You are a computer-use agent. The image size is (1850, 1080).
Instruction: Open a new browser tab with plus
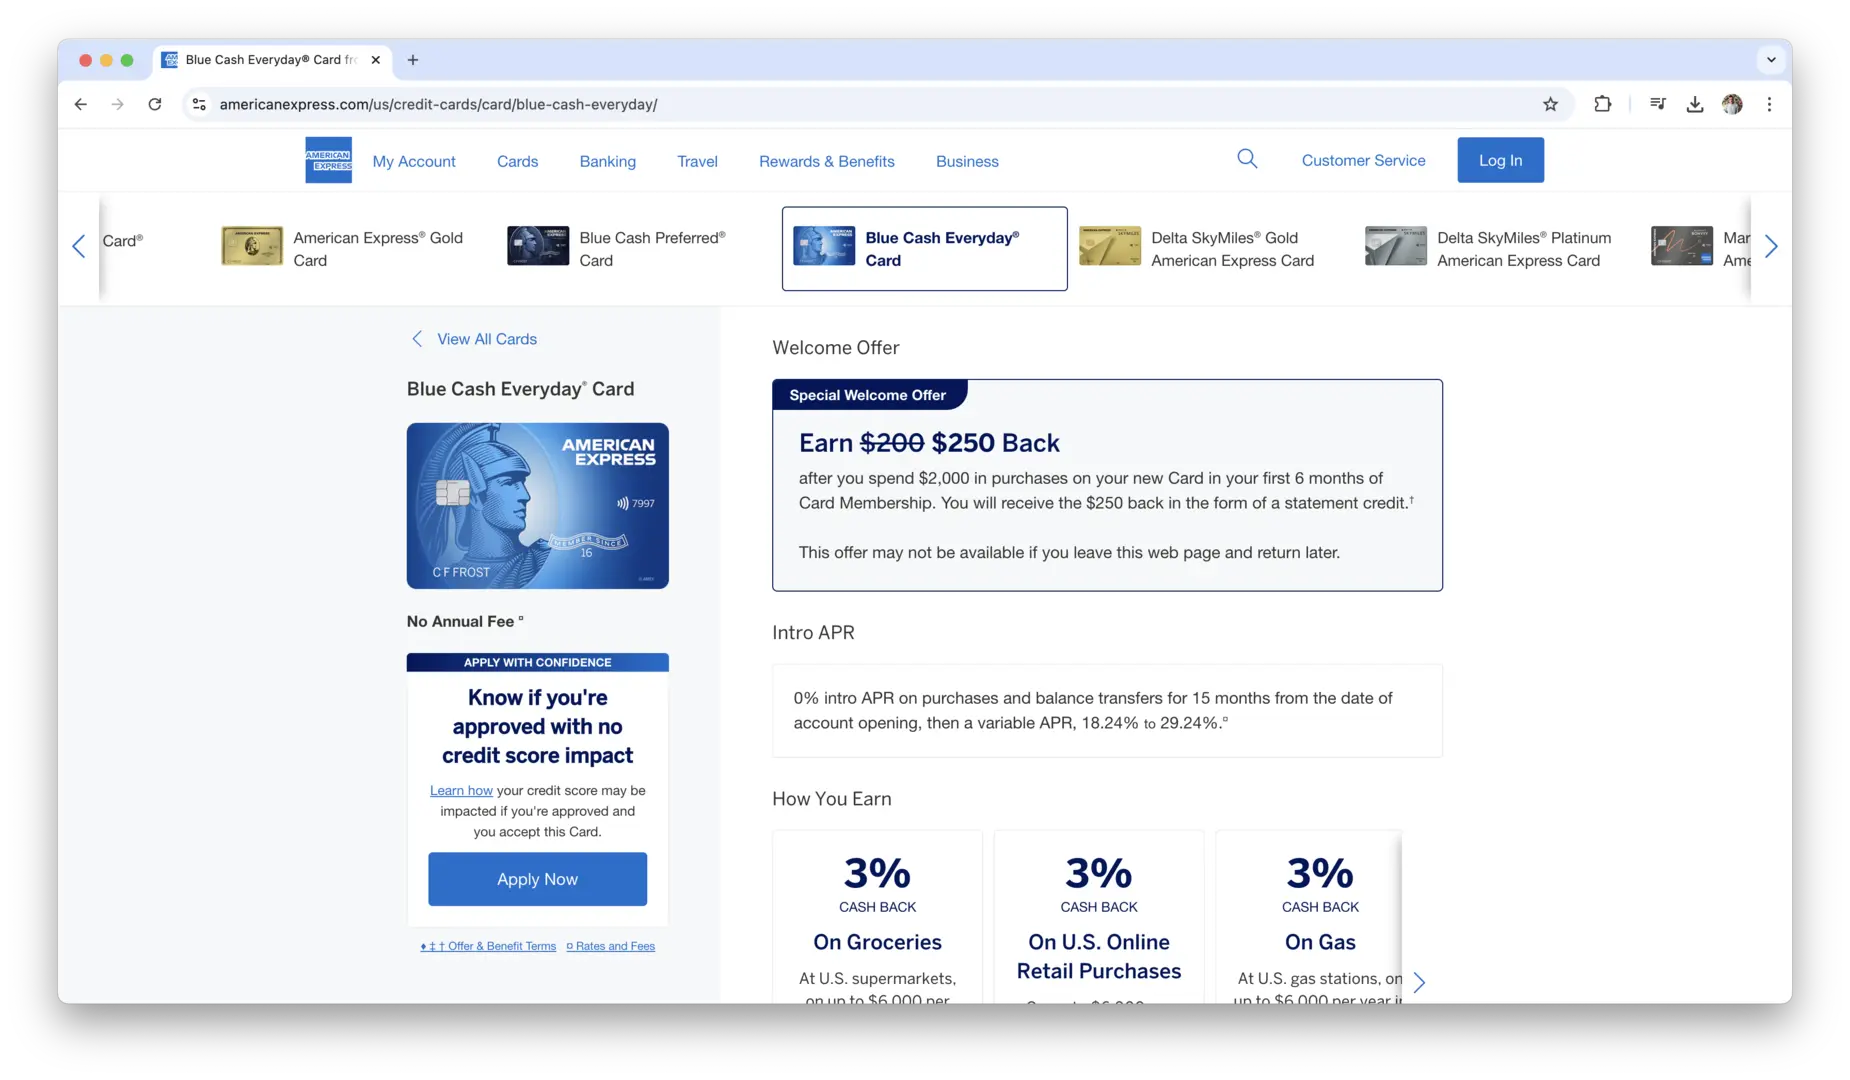413,60
